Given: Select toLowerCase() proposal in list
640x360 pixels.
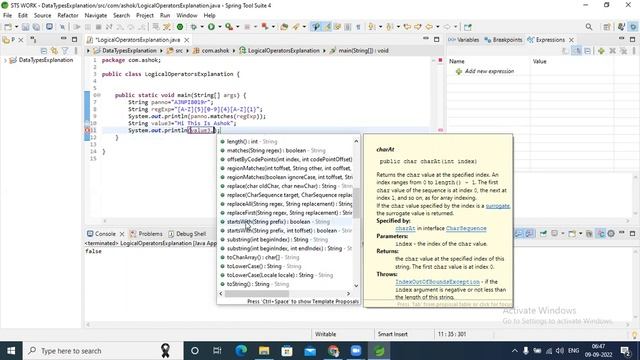Looking at the screenshot, I should [x=285, y=266].
